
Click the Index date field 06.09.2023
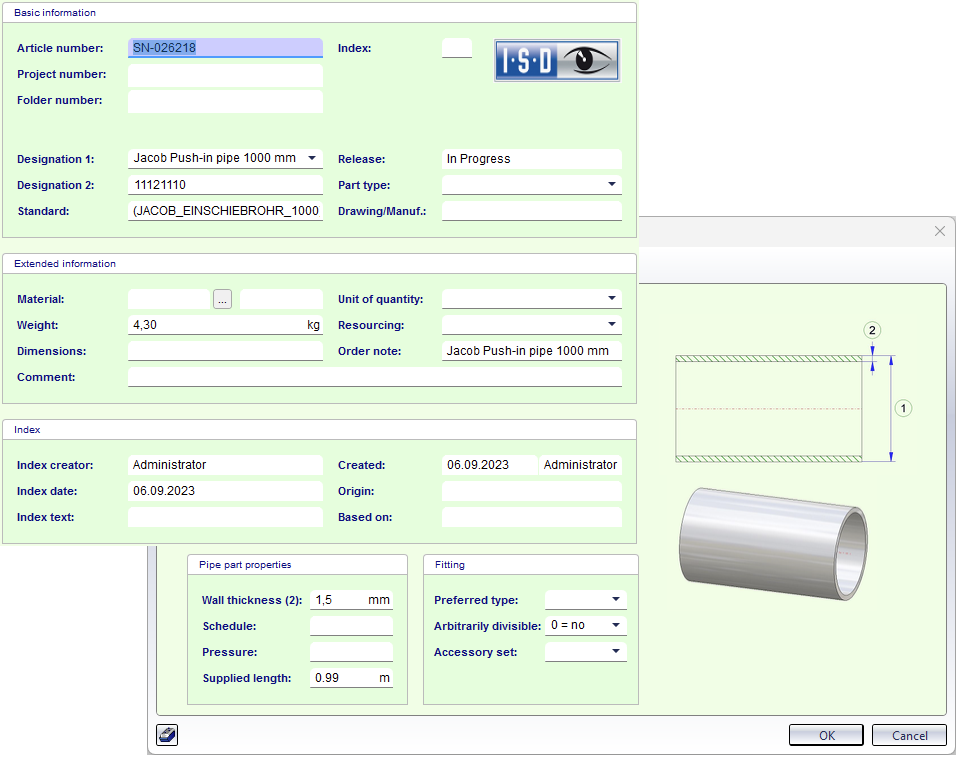pos(225,491)
